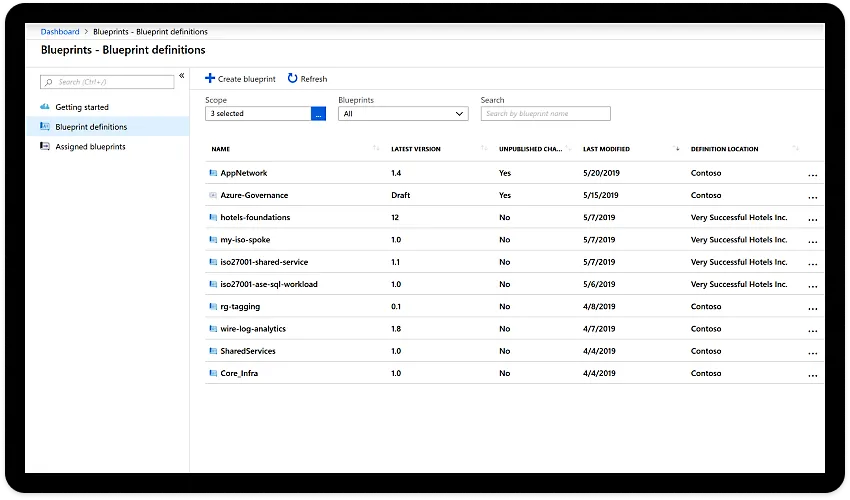Click the Create blueprint plus icon
Viewport: 850px width, 500px height.
tap(210, 79)
